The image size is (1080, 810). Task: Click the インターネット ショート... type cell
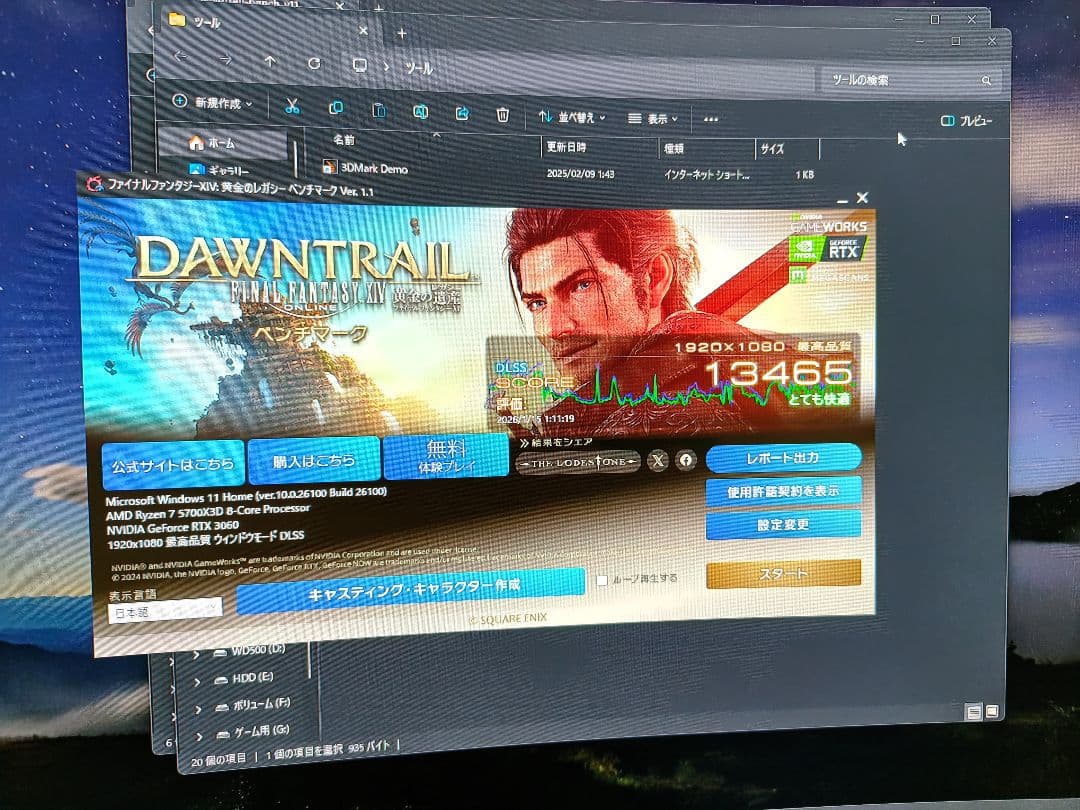click(x=706, y=175)
